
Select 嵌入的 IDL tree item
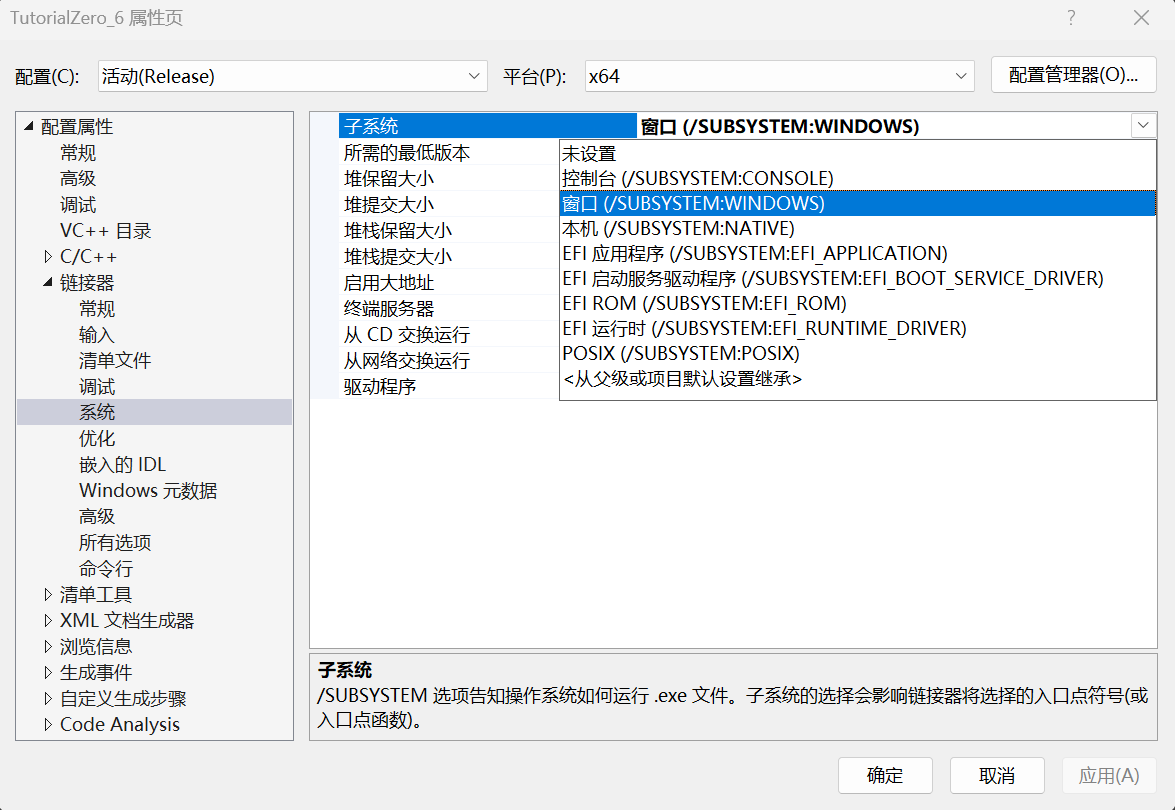[122, 465]
